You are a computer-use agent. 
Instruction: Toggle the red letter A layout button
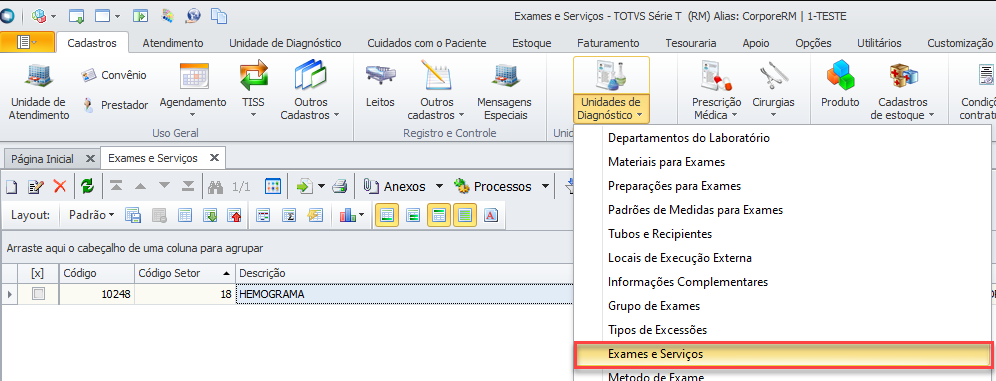(x=490, y=215)
